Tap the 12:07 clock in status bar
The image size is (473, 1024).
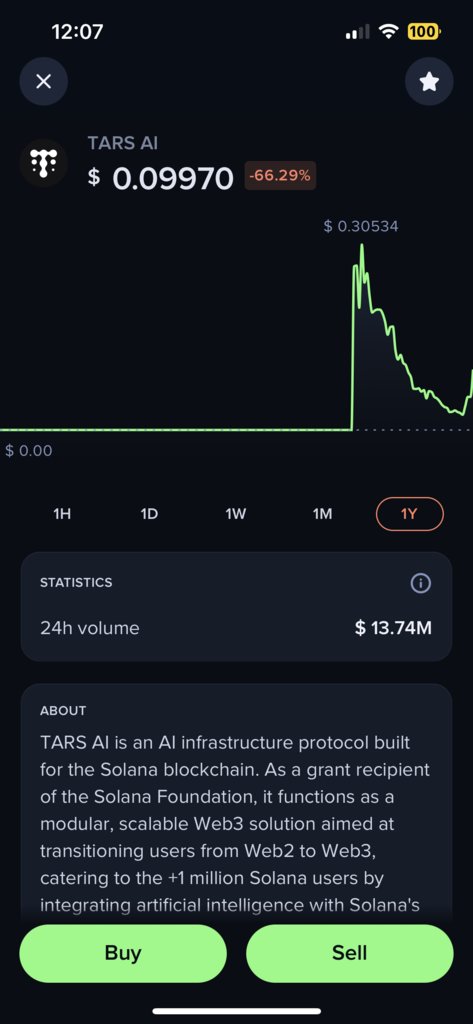(77, 31)
